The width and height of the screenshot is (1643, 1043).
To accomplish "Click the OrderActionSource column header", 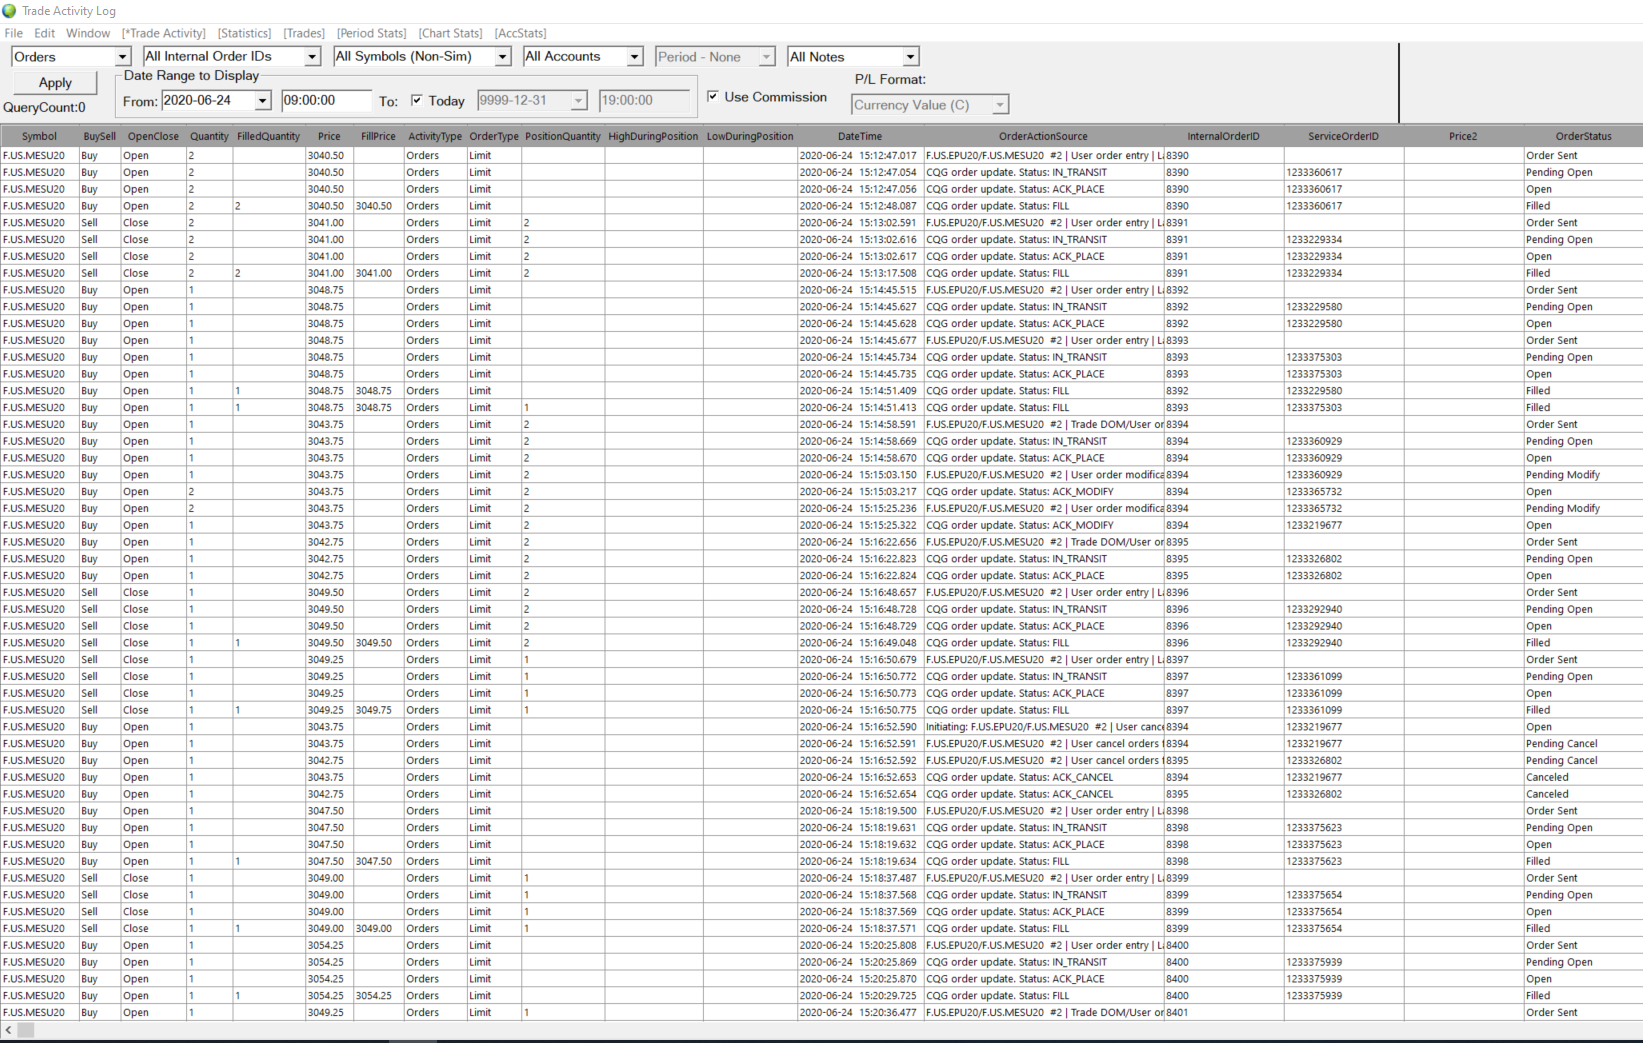I will point(1043,136).
